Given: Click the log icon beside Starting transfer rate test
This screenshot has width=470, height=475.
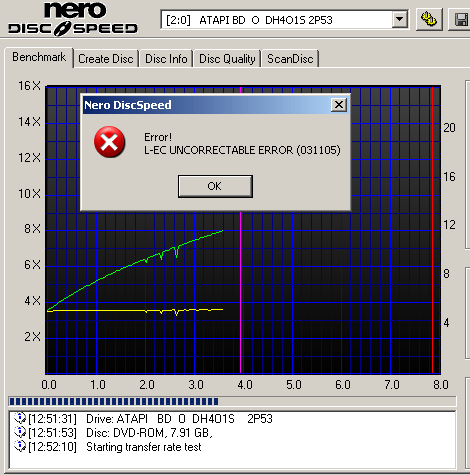Looking at the screenshot, I should click(x=20, y=446).
